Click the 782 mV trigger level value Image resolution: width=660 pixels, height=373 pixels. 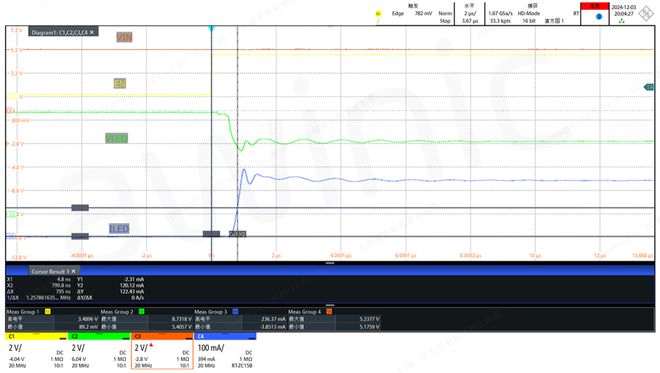[423, 13]
